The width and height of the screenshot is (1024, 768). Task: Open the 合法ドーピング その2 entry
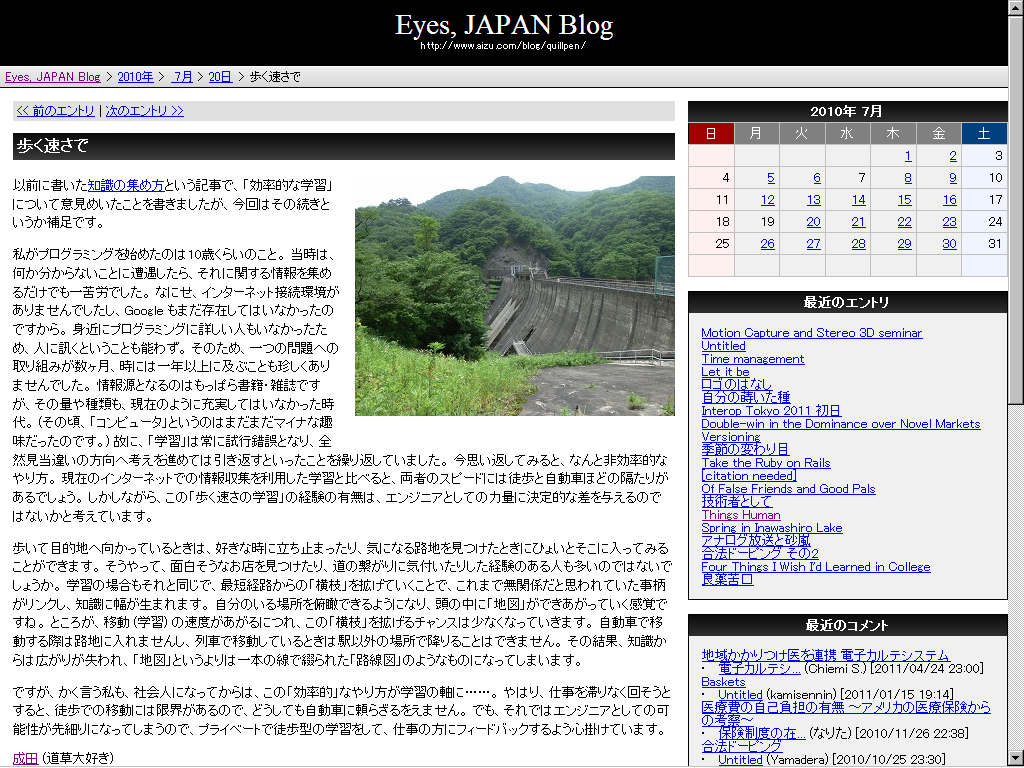(760, 554)
